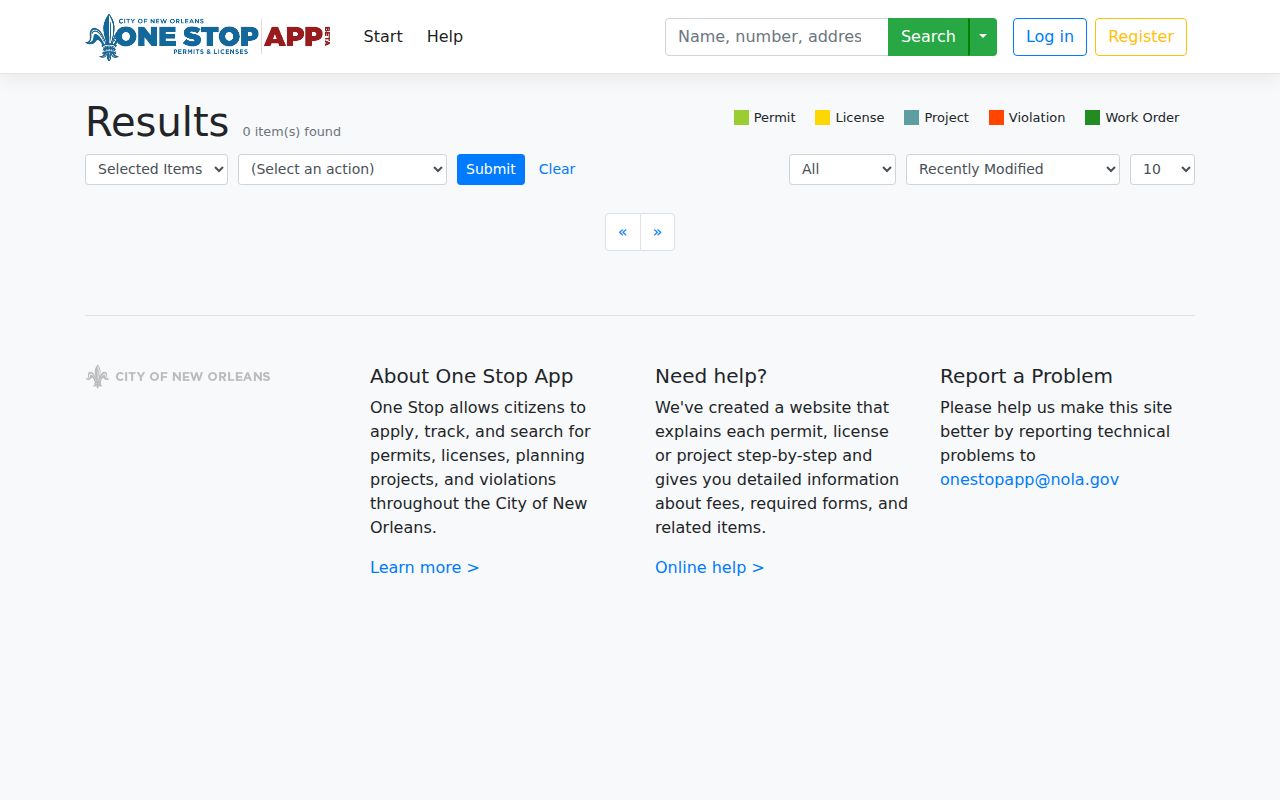1280x800 pixels.
Task: Click the green Search button
Action: [928, 37]
